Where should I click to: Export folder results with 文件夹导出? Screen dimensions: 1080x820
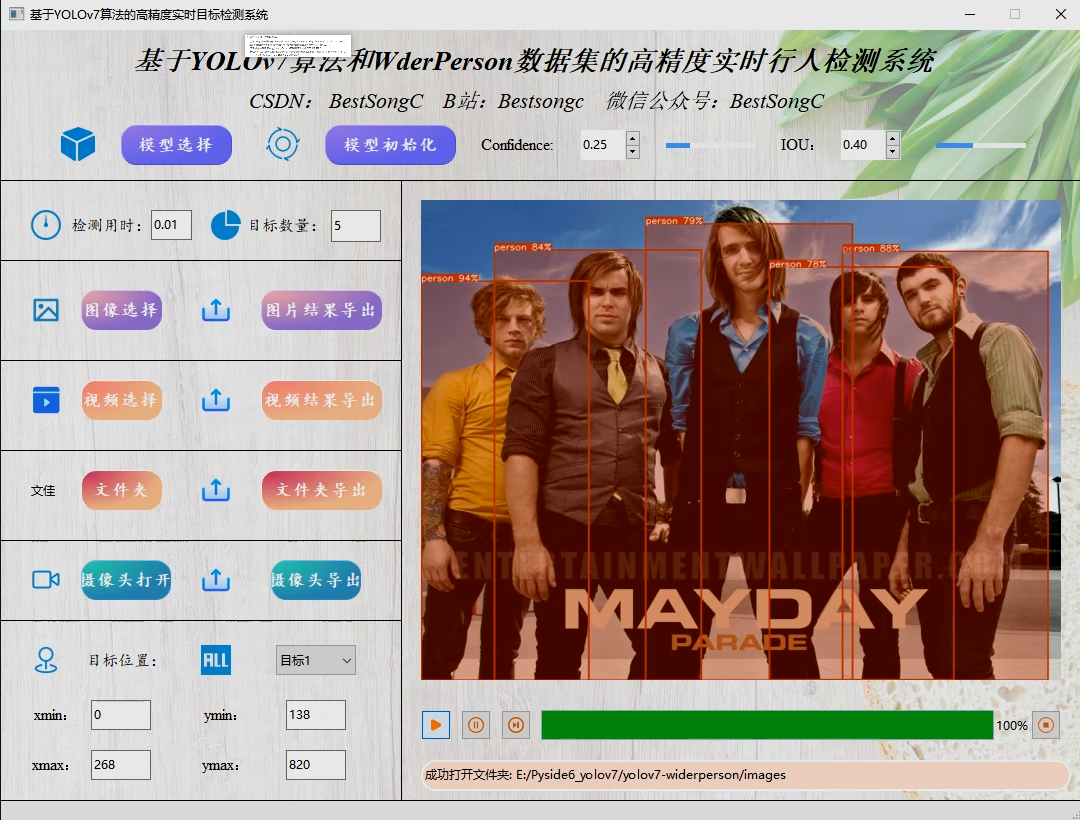pos(322,490)
